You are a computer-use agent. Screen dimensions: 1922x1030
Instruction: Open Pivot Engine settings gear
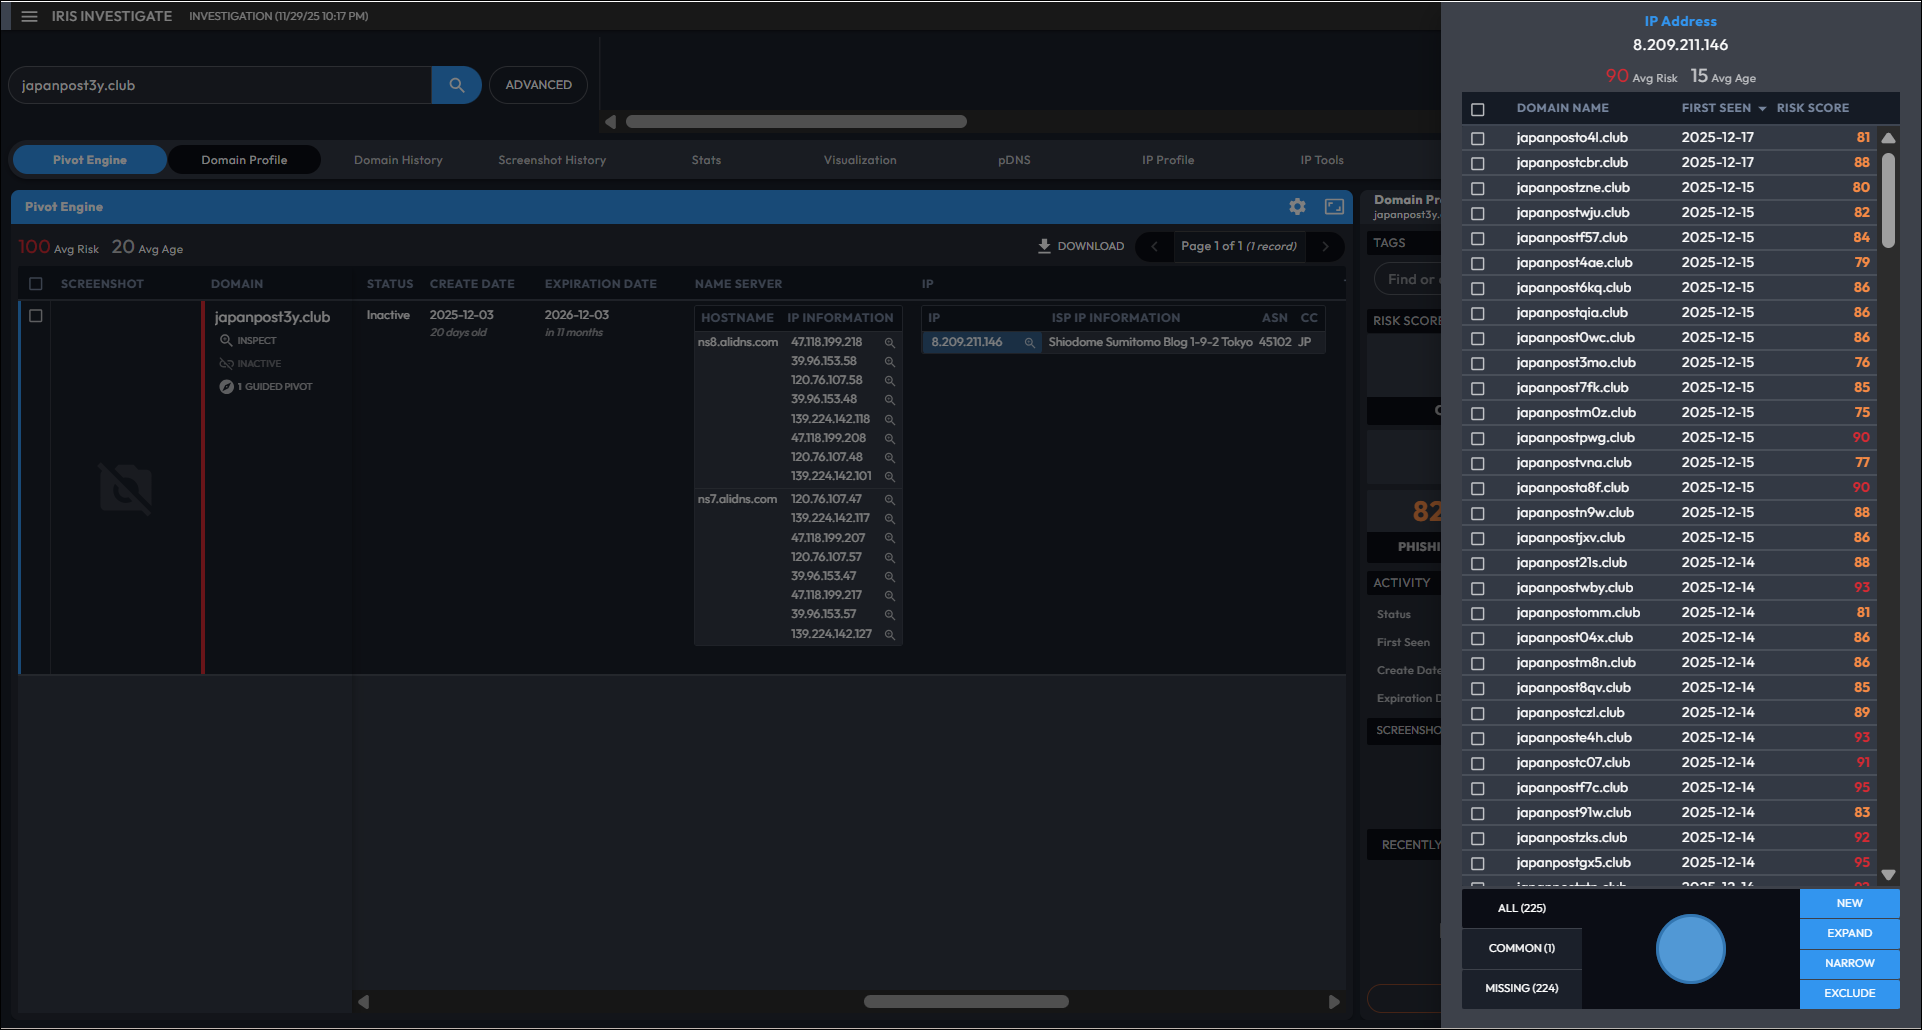(1297, 207)
